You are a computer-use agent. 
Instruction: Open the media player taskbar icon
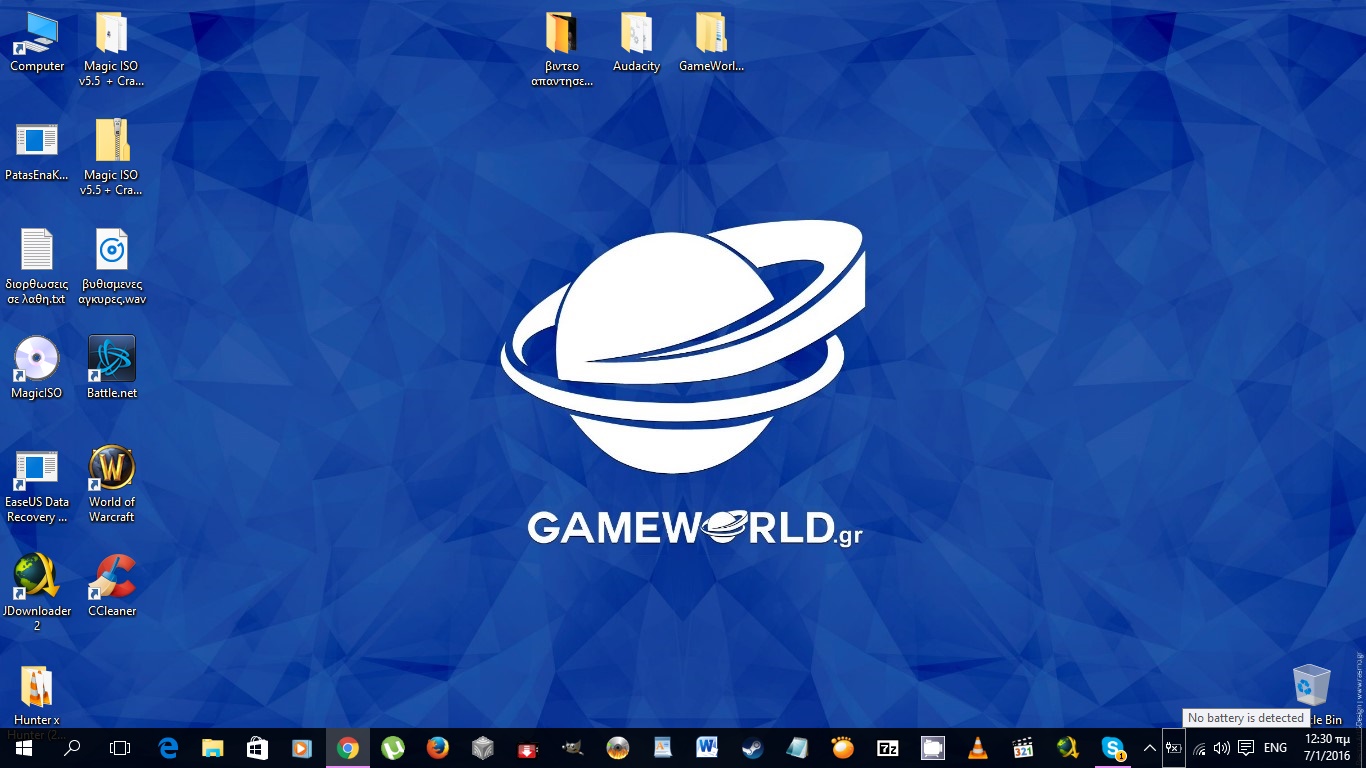coord(302,748)
